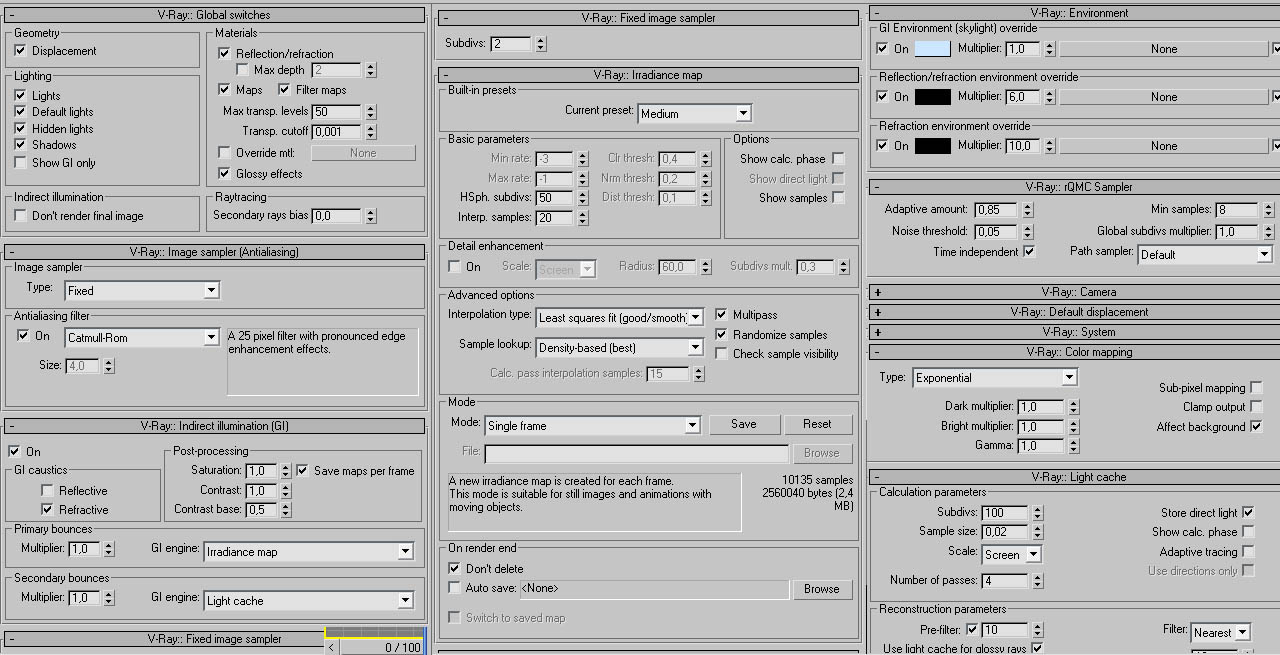Pick the Reflection/refraction environment black swatch
Image resolution: width=1280 pixels, height=655 pixels.
932,97
